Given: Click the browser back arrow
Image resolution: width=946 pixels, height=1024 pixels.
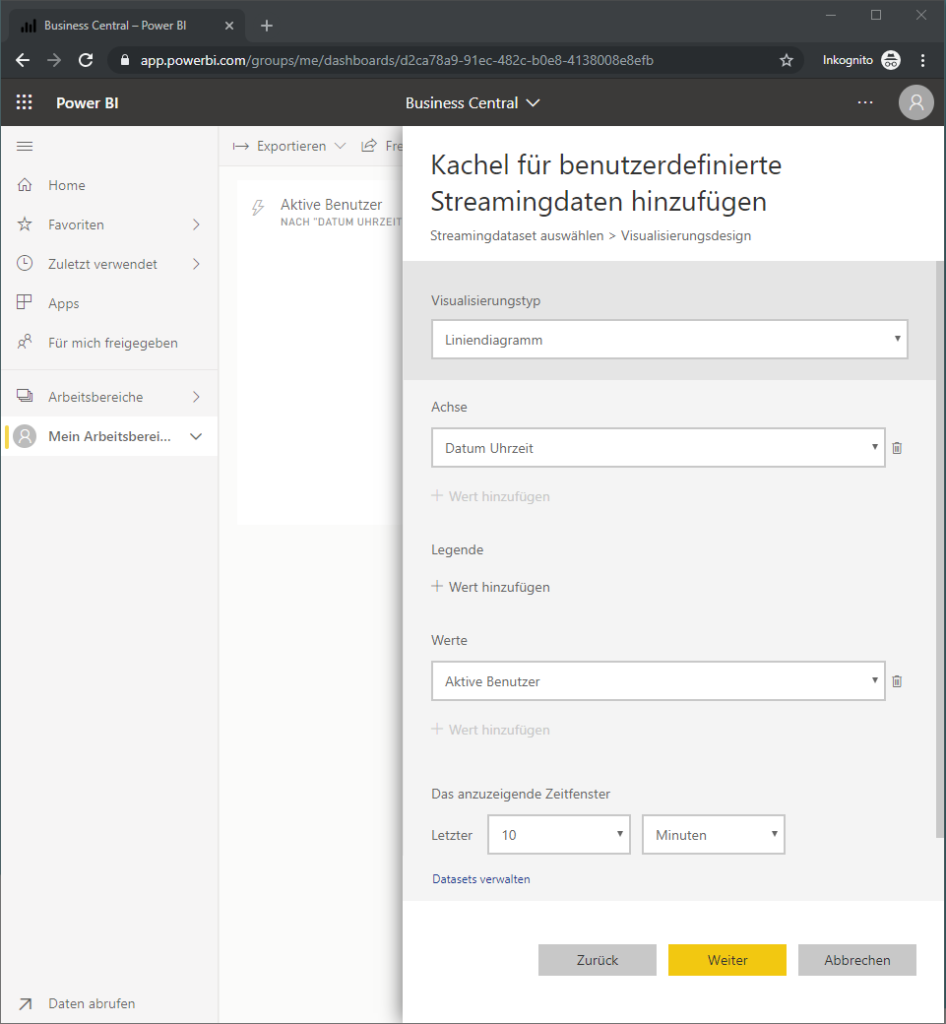Looking at the screenshot, I should [x=23, y=60].
